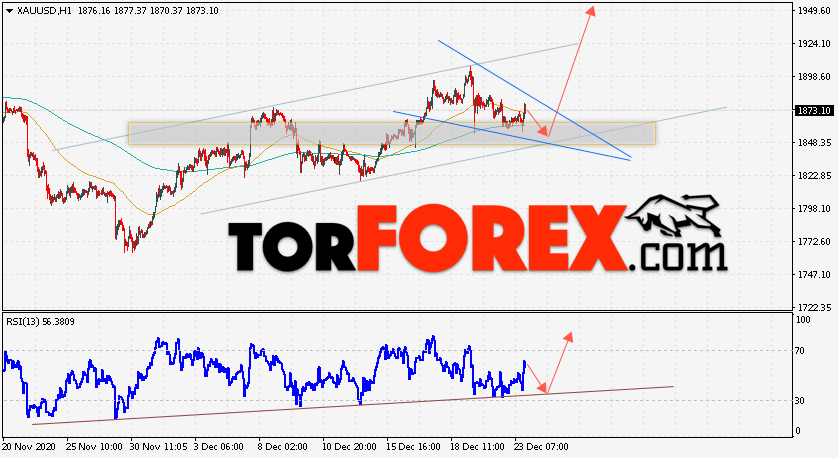Click the 1848.35 price axis value

814,143
